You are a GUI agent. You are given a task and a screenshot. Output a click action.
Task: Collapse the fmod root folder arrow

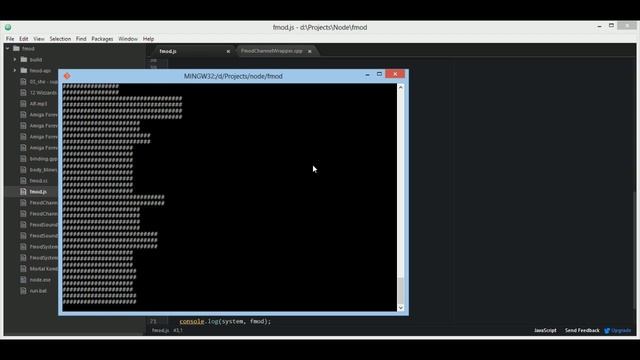(x=7, y=49)
